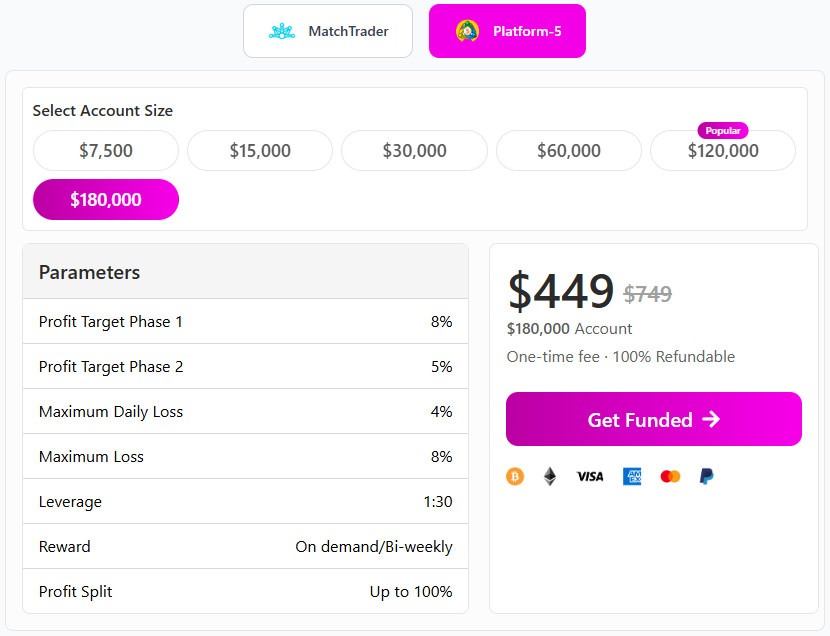Click the Popular badge above $120,000
Screen dimensions: 830x636
pos(722,131)
